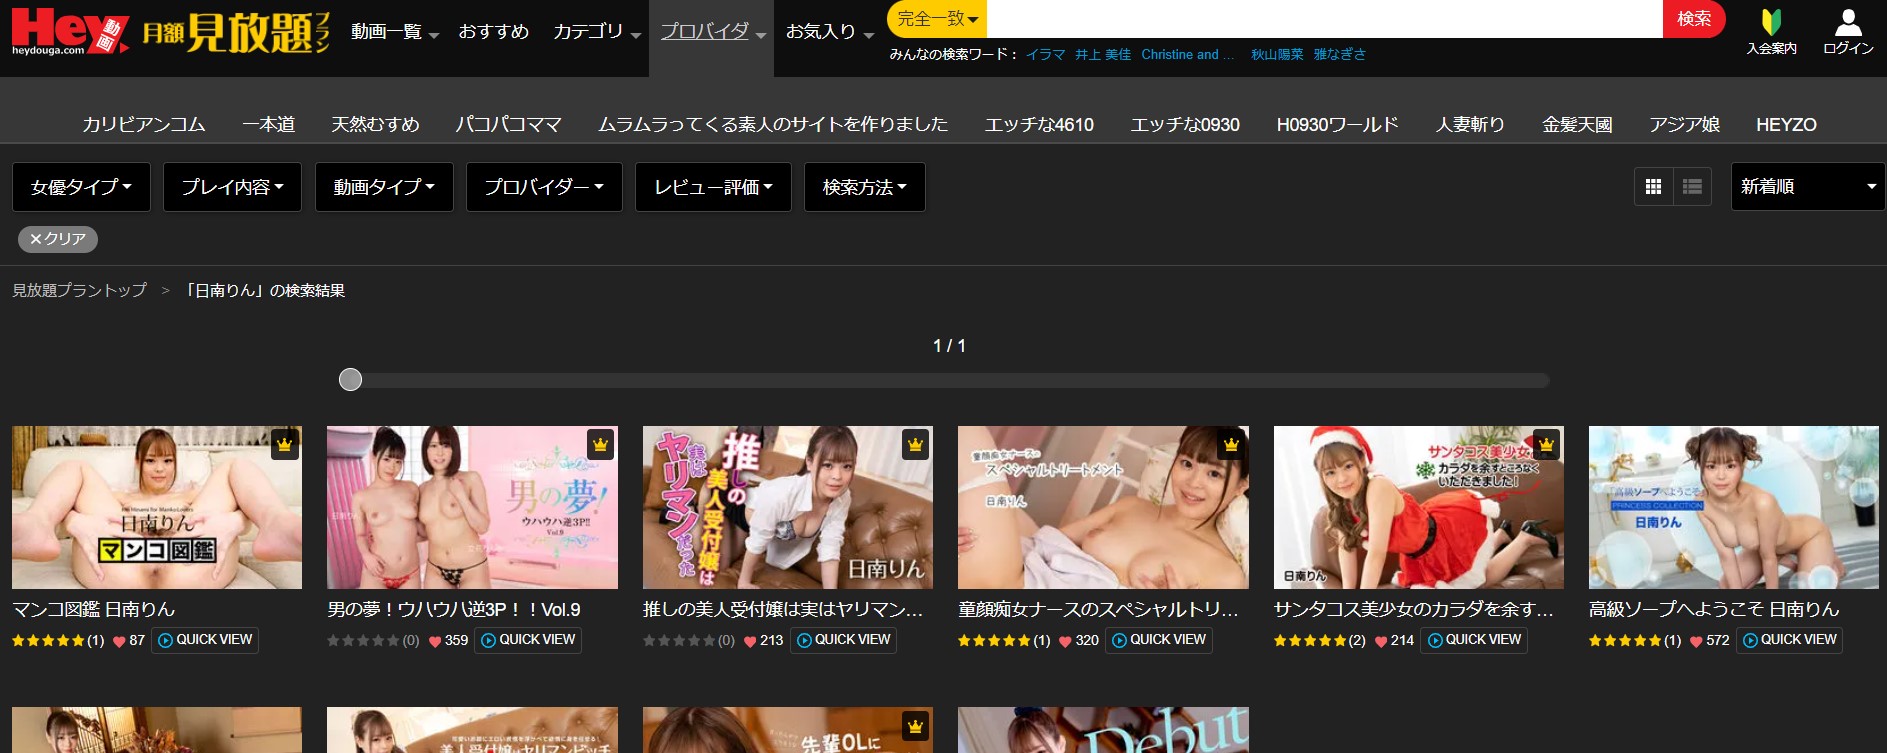Open the thumbnail with bubbles and PRINCESS COLLECTION

1733,508
